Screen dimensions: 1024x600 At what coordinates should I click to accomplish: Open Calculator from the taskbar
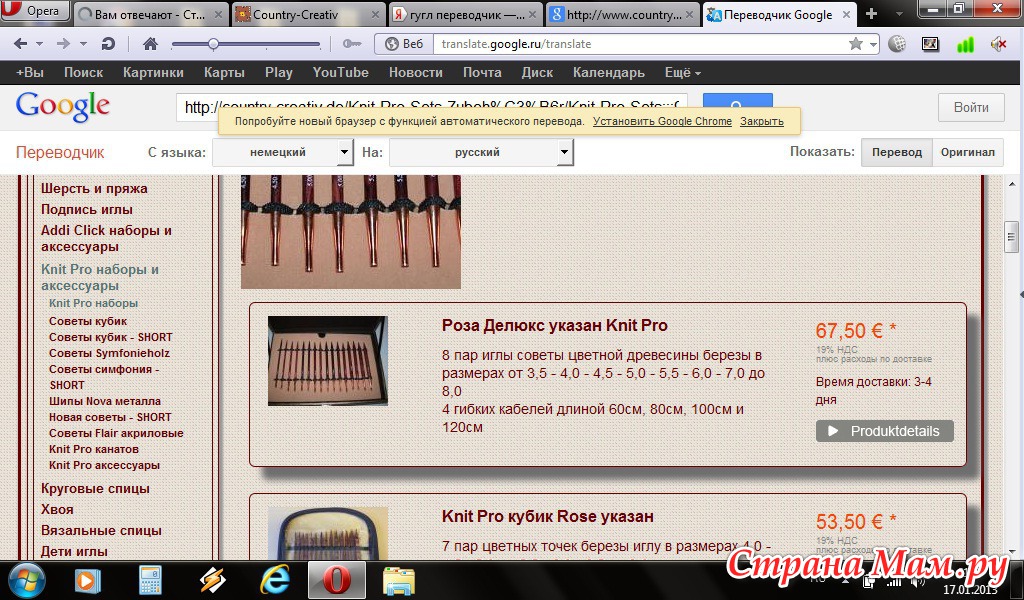click(150, 580)
